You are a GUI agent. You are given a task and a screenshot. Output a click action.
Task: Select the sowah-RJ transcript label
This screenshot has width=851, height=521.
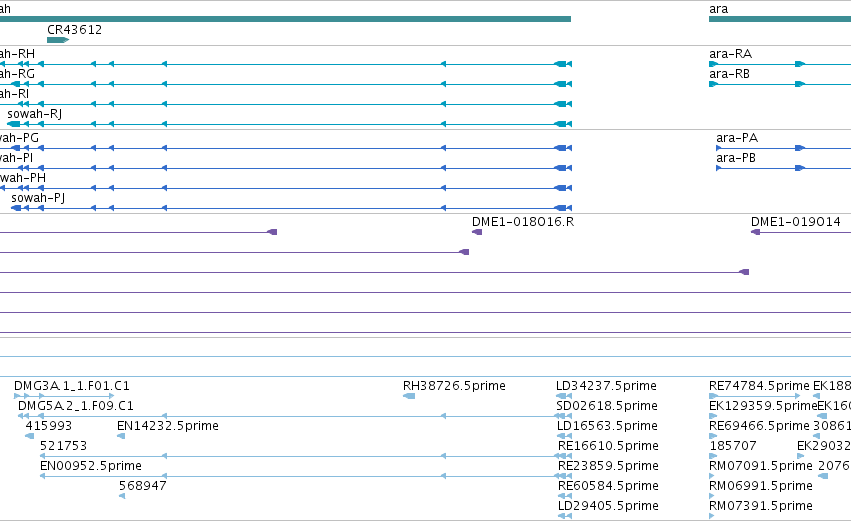coord(35,114)
